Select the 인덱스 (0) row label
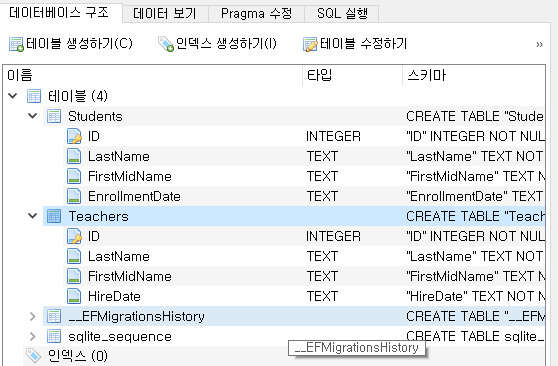The width and height of the screenshot is (558, 366). point(78,356)
